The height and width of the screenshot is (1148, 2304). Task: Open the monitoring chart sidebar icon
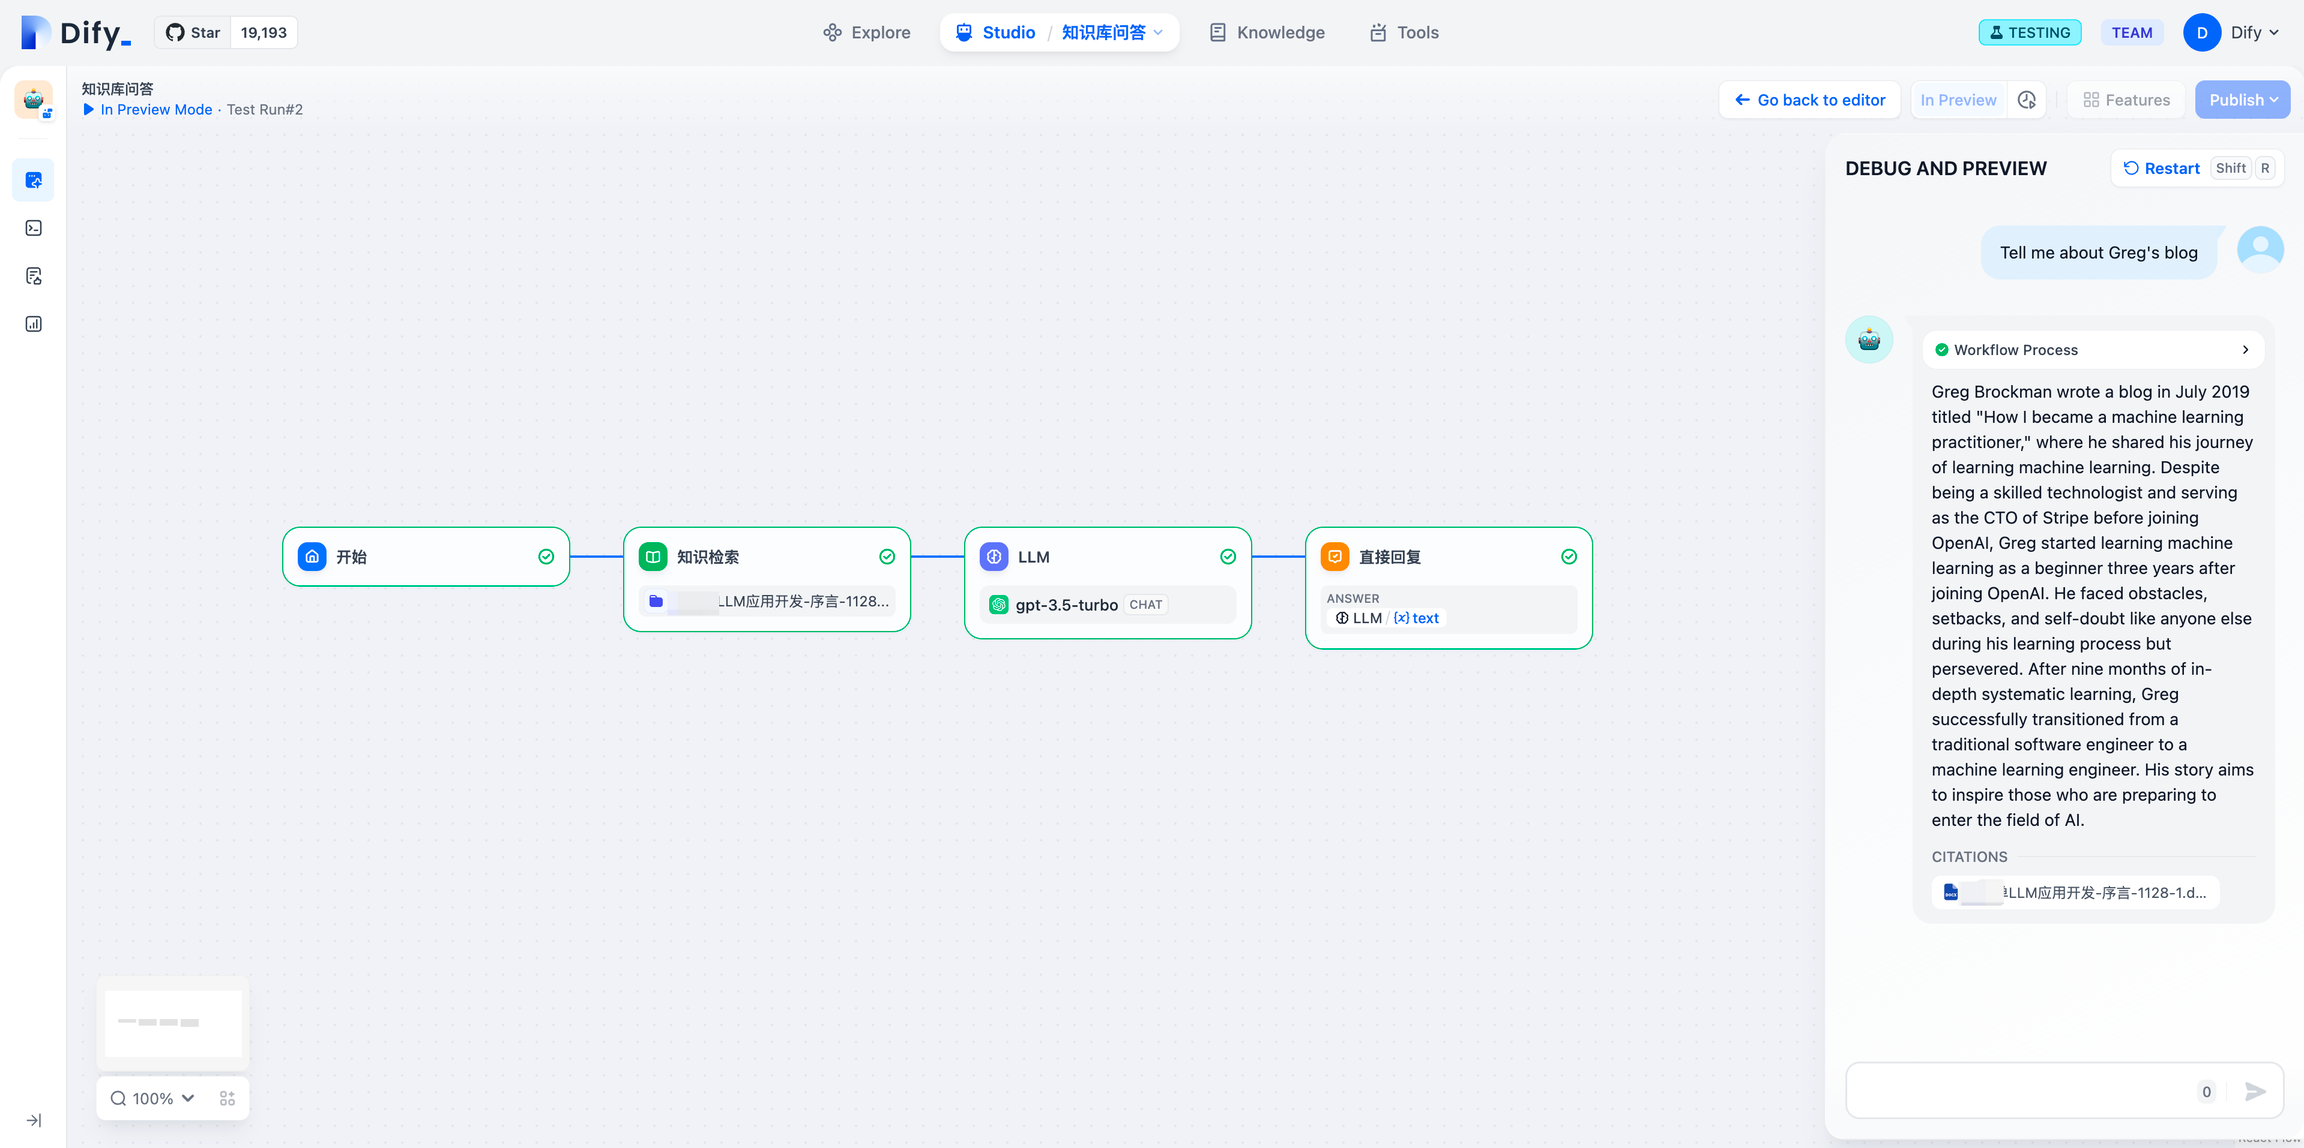[x=33, y=324]
